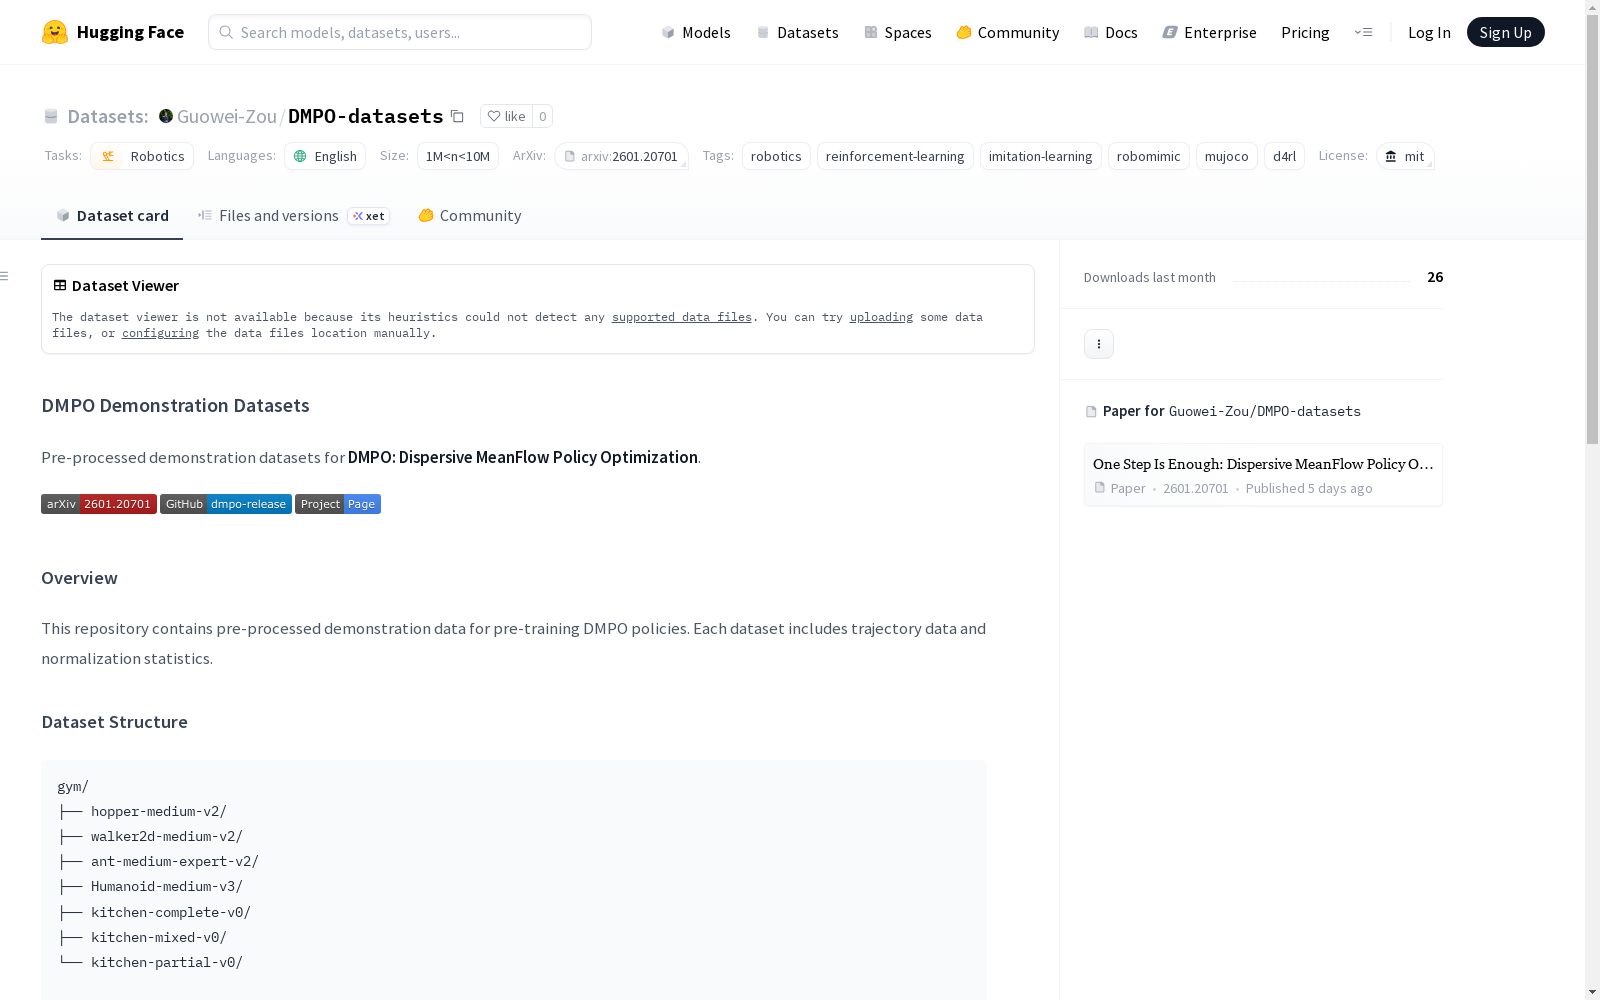Open the three-dot options menu in sidebar

(x=1099, y=344)
